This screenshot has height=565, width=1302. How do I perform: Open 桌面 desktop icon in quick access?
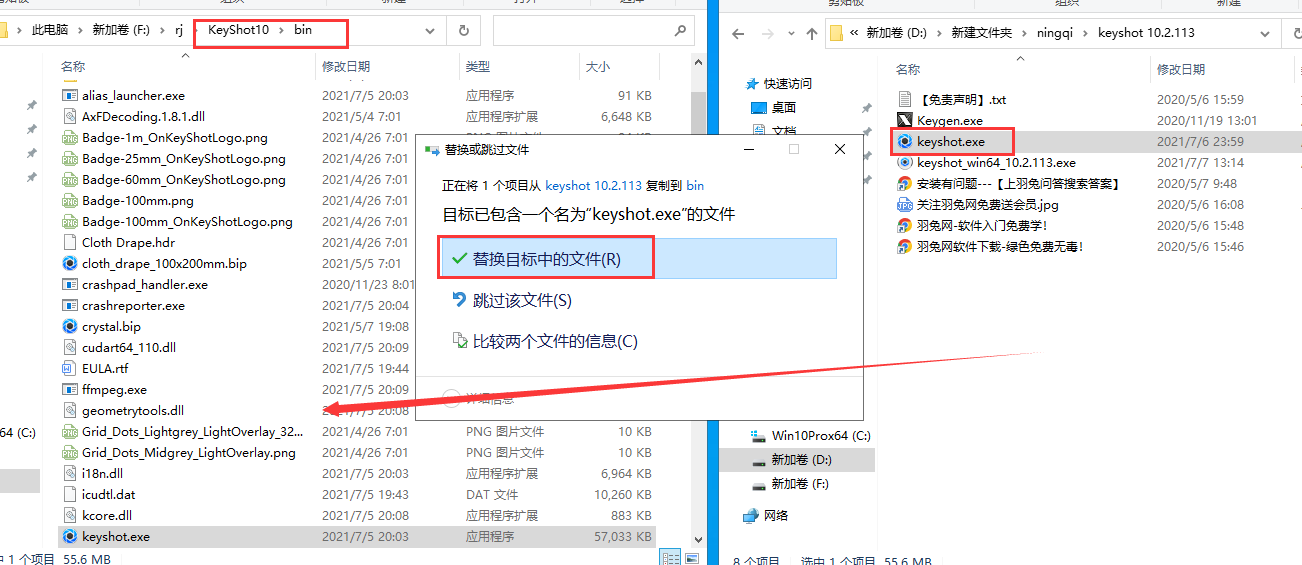(x=759, y=108)
